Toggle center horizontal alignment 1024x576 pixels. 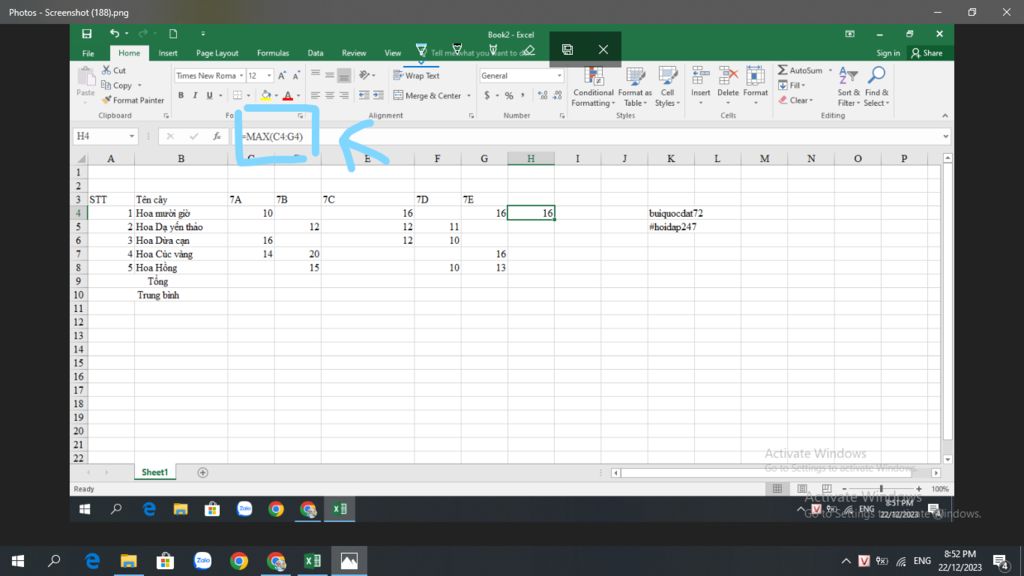click(329, 96)
